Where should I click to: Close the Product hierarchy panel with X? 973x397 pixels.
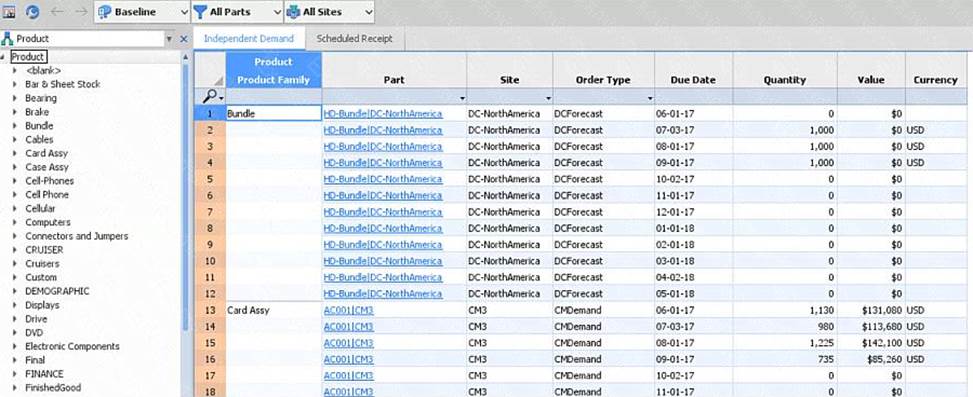click(184, 38)
